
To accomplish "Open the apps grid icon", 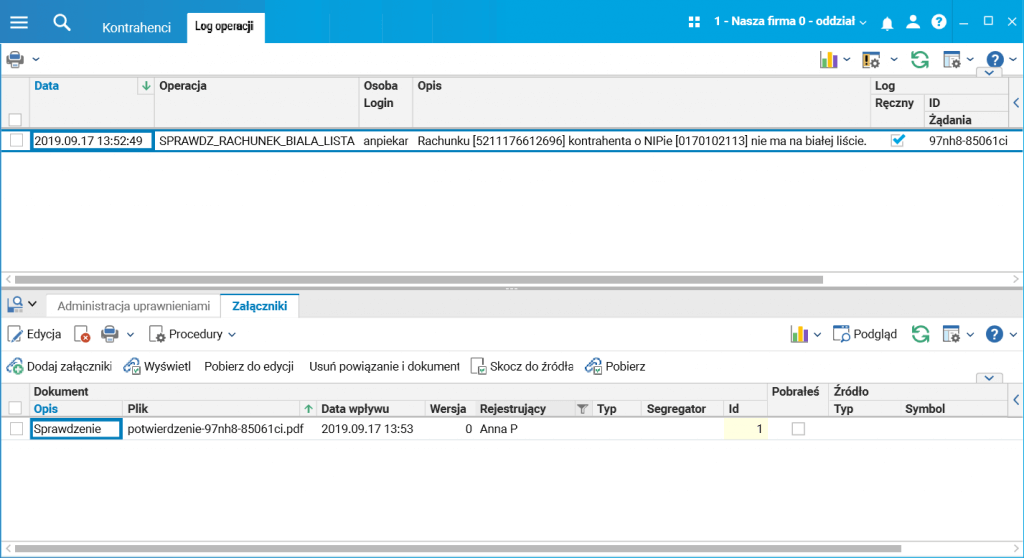I will (x=694, y=22).
